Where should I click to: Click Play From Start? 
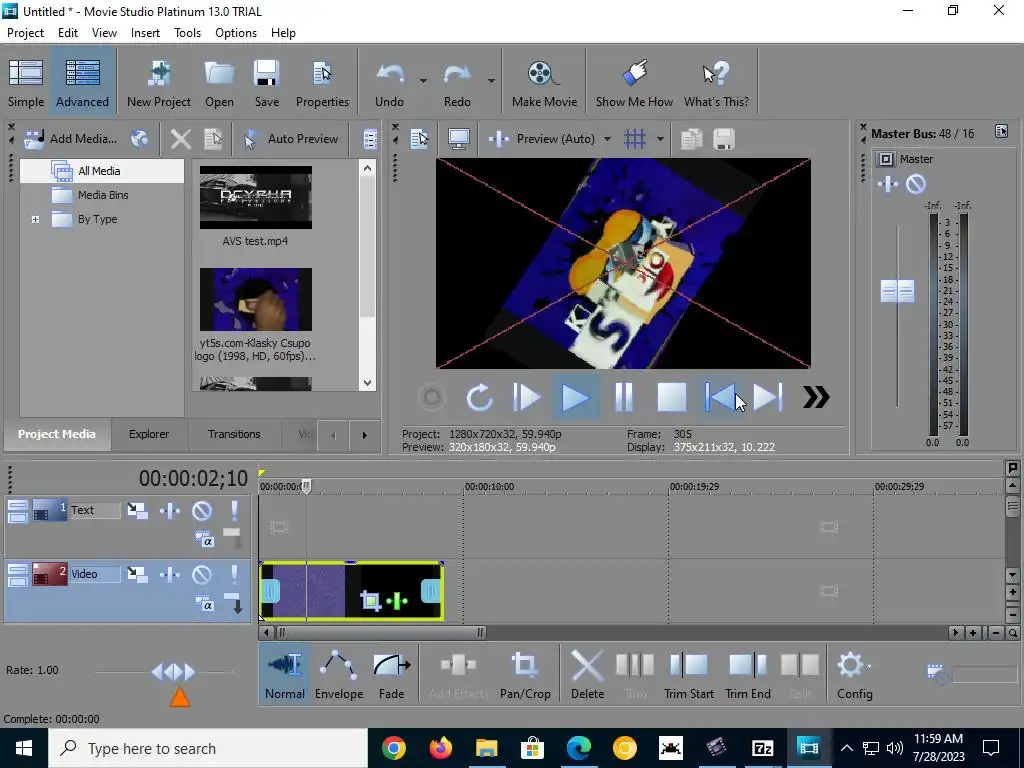526,397
